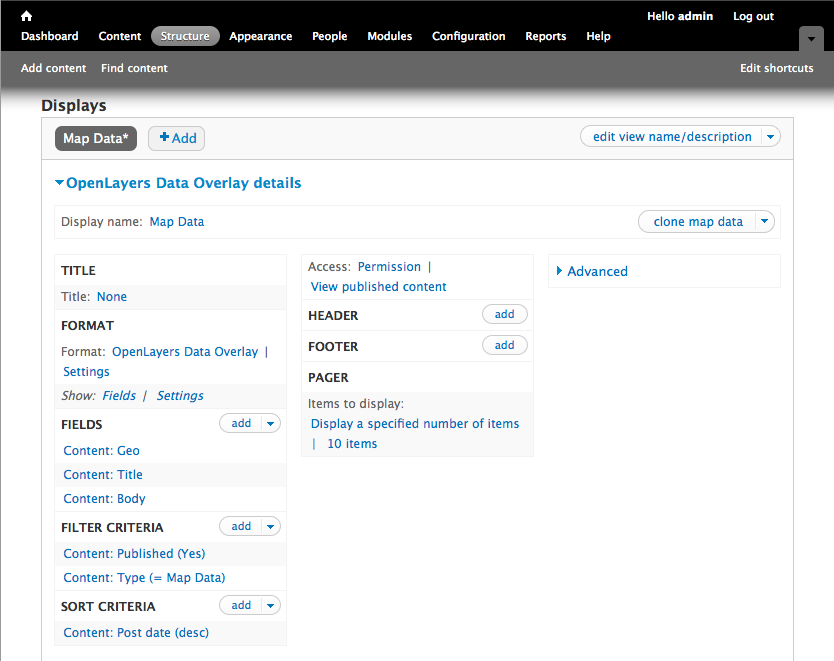The height and width of the screenshot is (661, 834).
Task: Click the 10 items pager link
Action: coord(352,444)
